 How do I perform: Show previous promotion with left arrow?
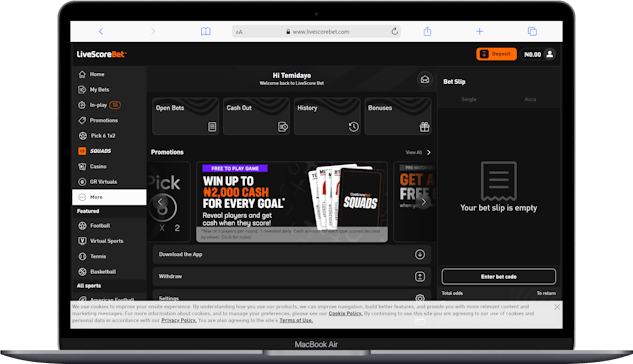pyautogui.click(x=160, y=202)
